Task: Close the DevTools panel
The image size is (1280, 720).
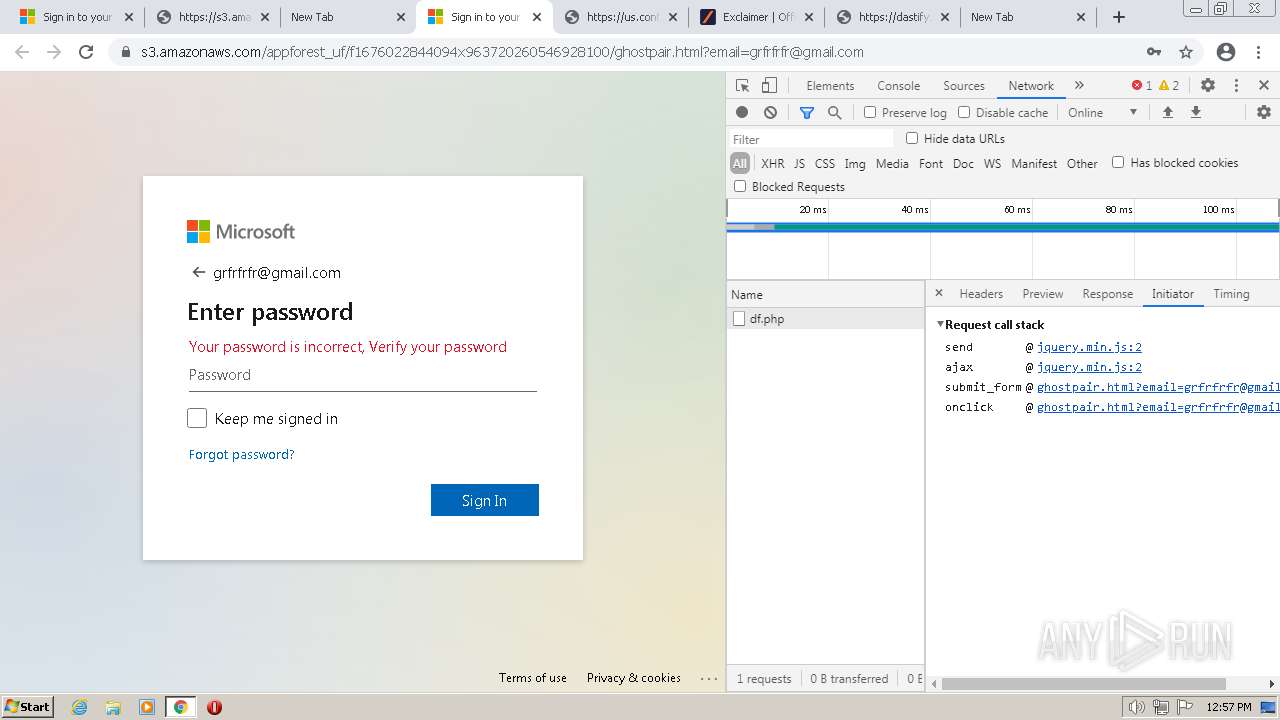Action: point(1264,85)
